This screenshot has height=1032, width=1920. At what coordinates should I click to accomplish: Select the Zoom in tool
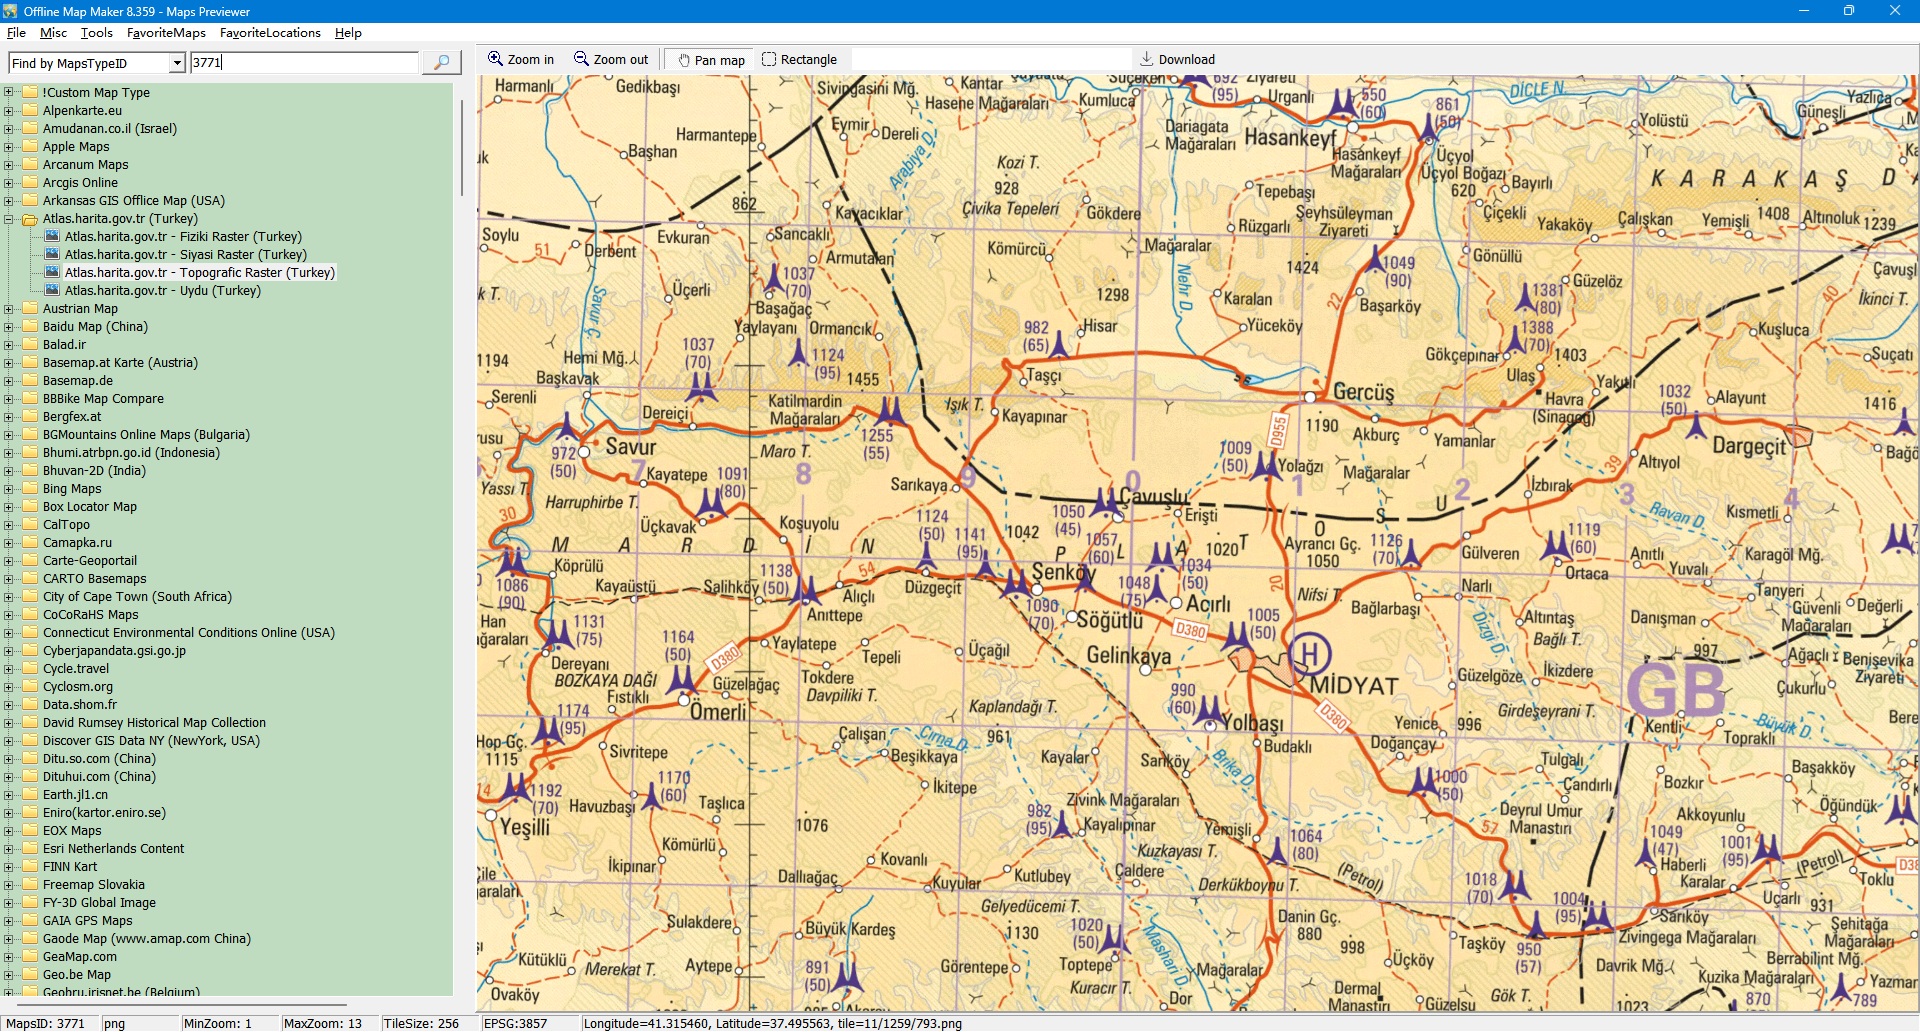(520, 60)
